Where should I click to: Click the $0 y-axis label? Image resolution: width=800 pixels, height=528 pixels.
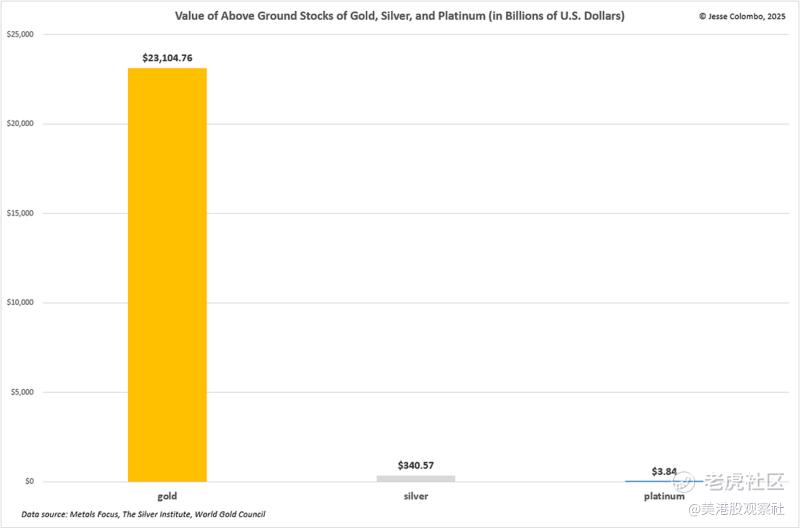[30, 482]
